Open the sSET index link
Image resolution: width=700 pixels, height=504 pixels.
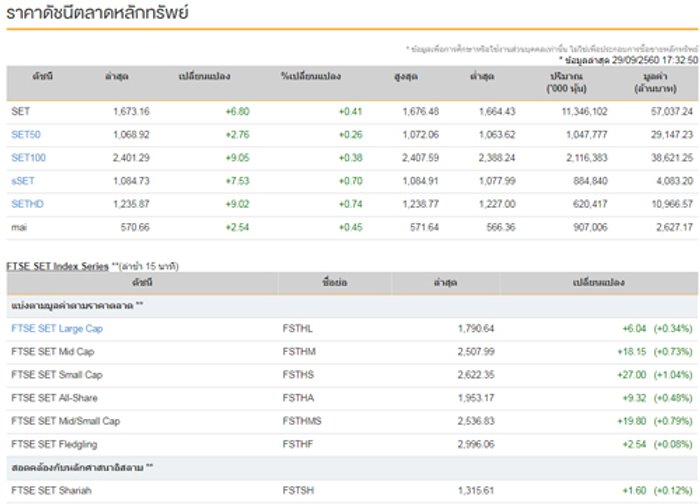[23, 181]
